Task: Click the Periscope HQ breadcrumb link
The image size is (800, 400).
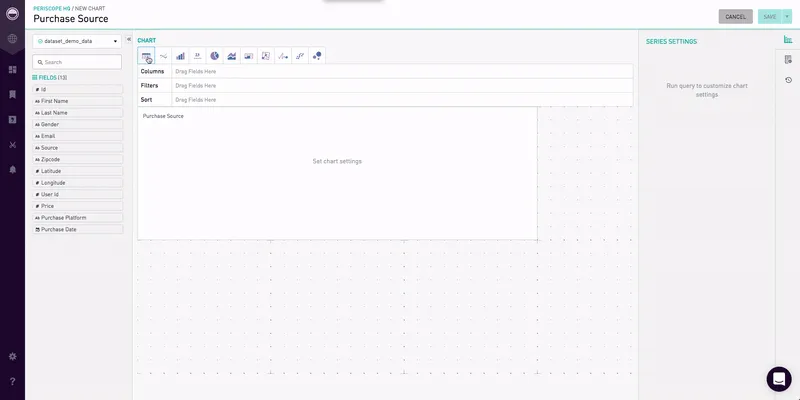Action: tap(51, 8)
